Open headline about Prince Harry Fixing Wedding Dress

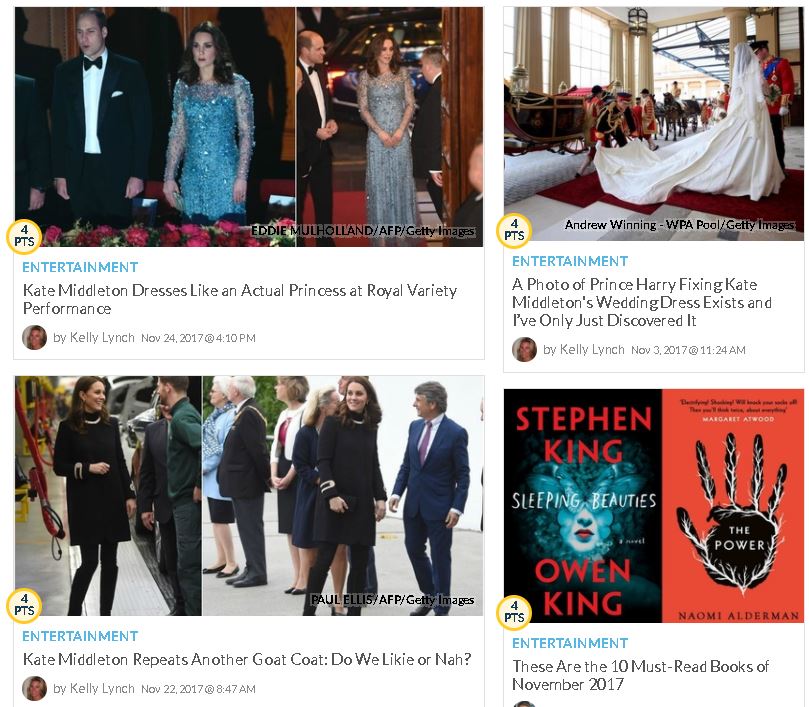[x=642, y=302]
